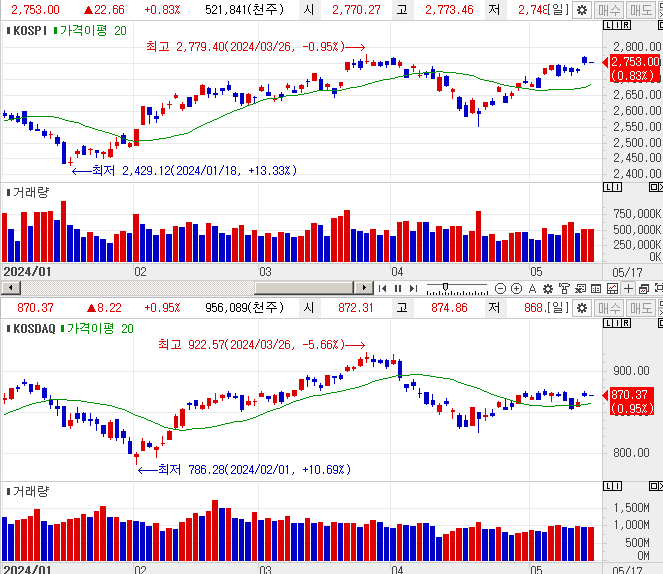Open the multi-chart window icon
This screenshot has width=663, height=574.
tap(644, 289)
